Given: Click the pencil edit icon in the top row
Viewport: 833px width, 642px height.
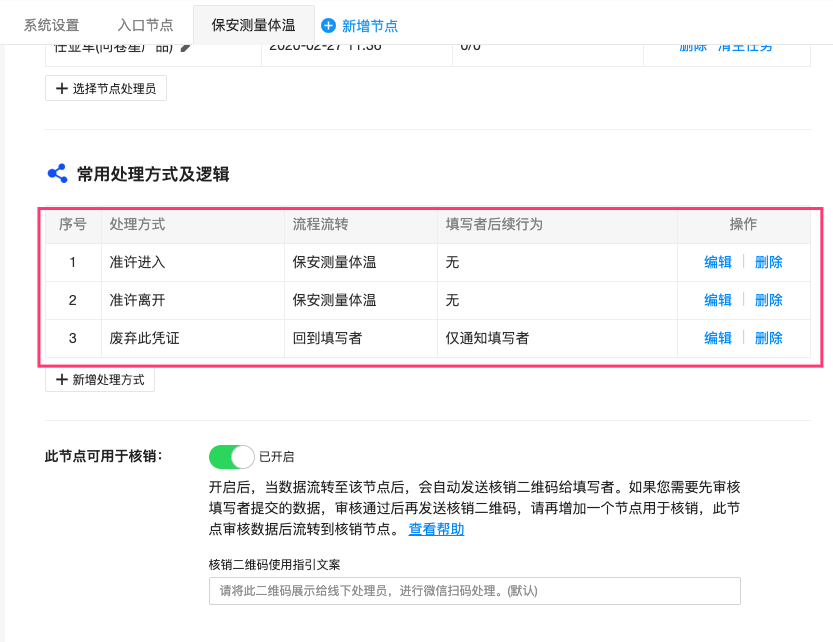Looking at the screenshot, I should click(185, 48).
